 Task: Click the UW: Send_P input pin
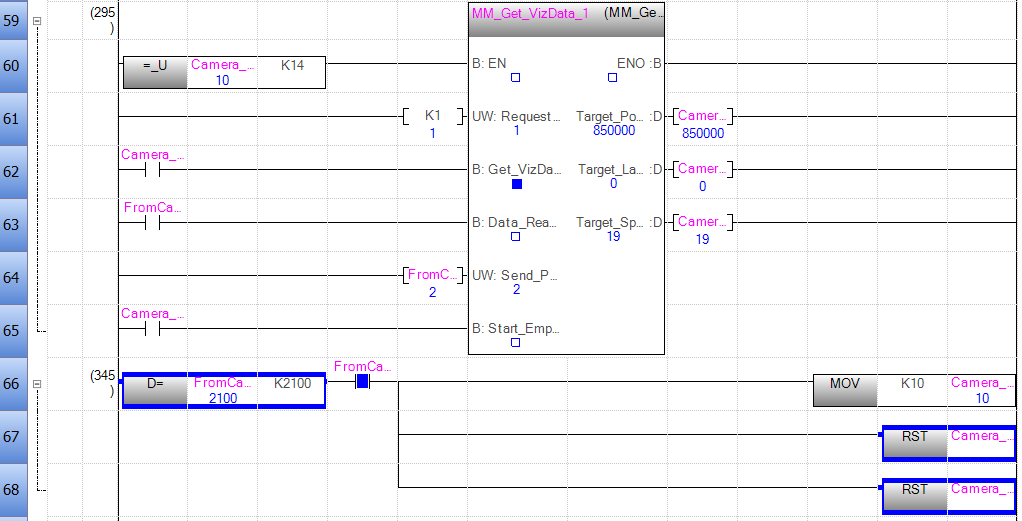coord(515,275)
